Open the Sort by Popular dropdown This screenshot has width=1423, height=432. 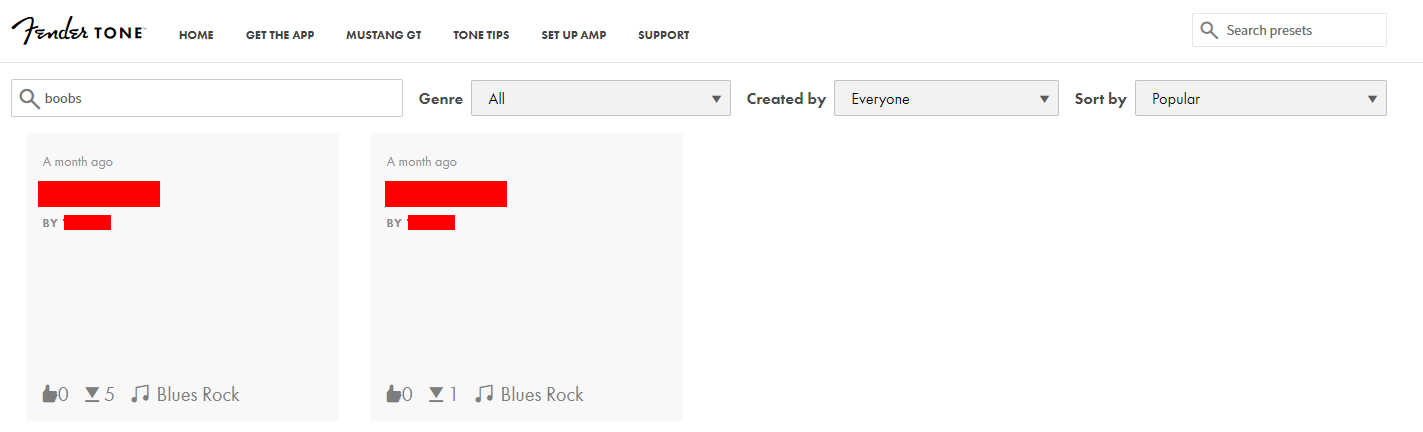(x=1260, y=99)
